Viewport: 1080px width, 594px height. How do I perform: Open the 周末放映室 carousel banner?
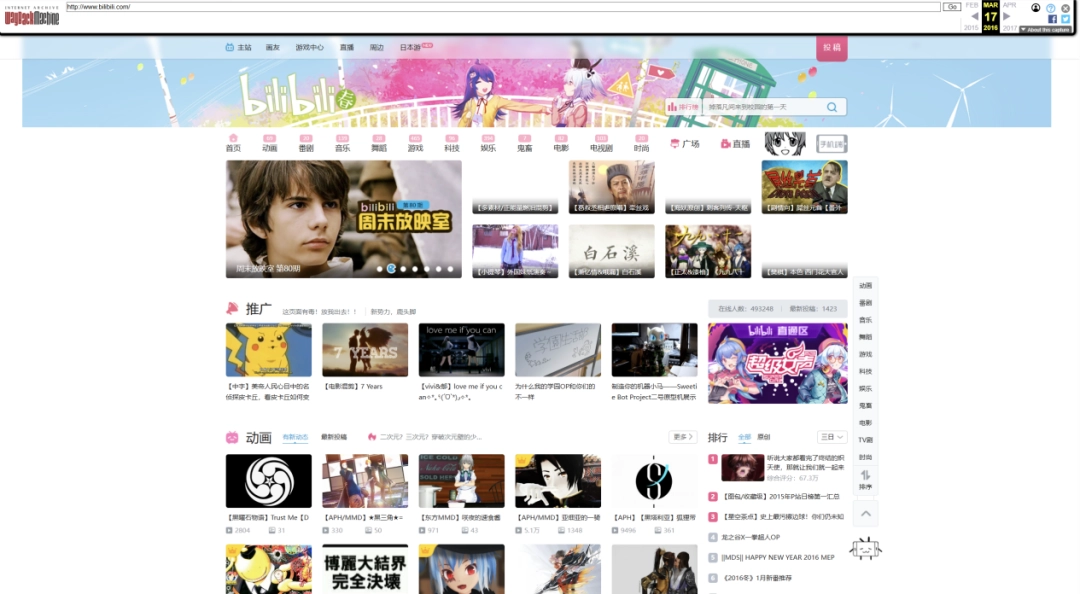(344, 219)
